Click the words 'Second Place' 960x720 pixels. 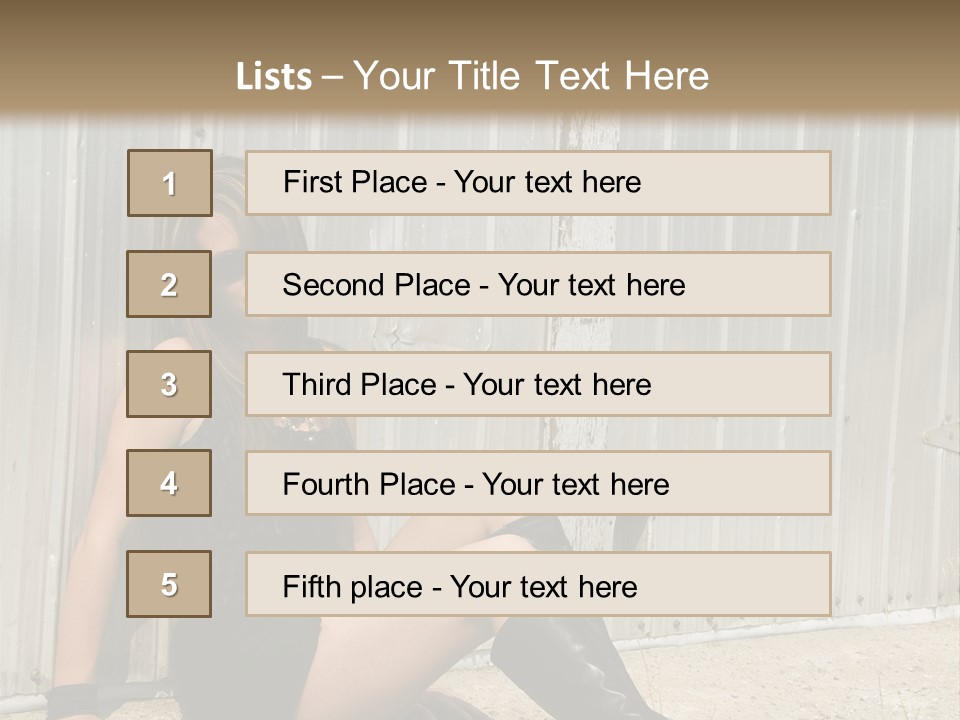tap(376, 285)
